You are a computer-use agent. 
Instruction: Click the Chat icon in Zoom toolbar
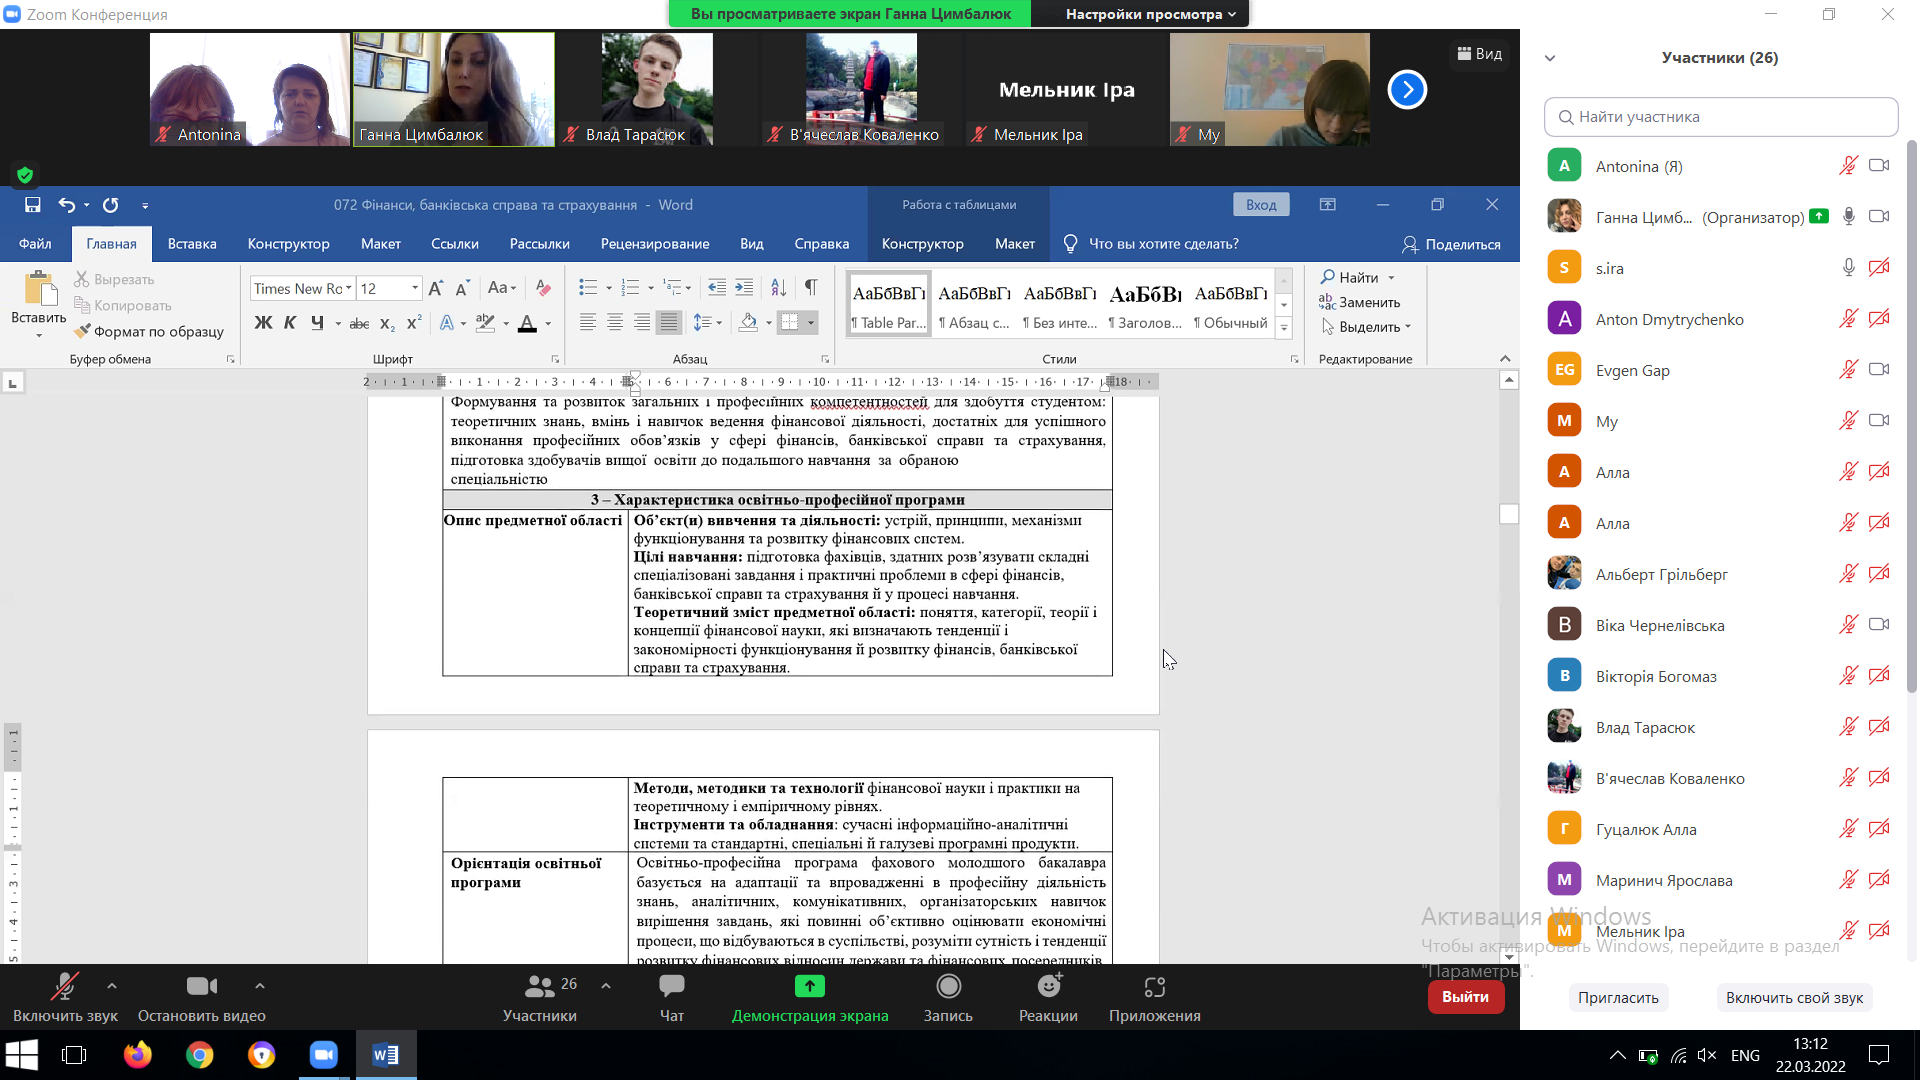pyautogui.click(x=671, y=987)
